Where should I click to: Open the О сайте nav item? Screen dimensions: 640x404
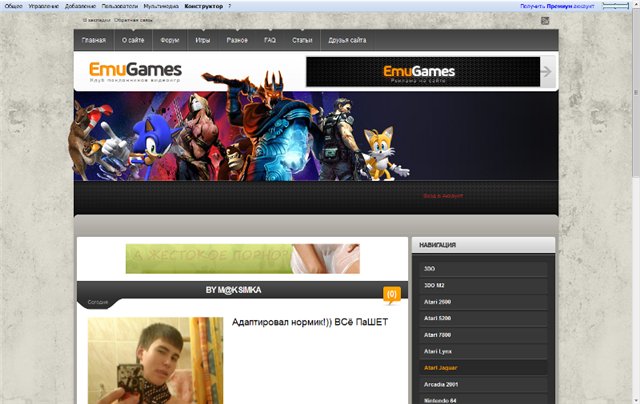[x=133, y=40]
